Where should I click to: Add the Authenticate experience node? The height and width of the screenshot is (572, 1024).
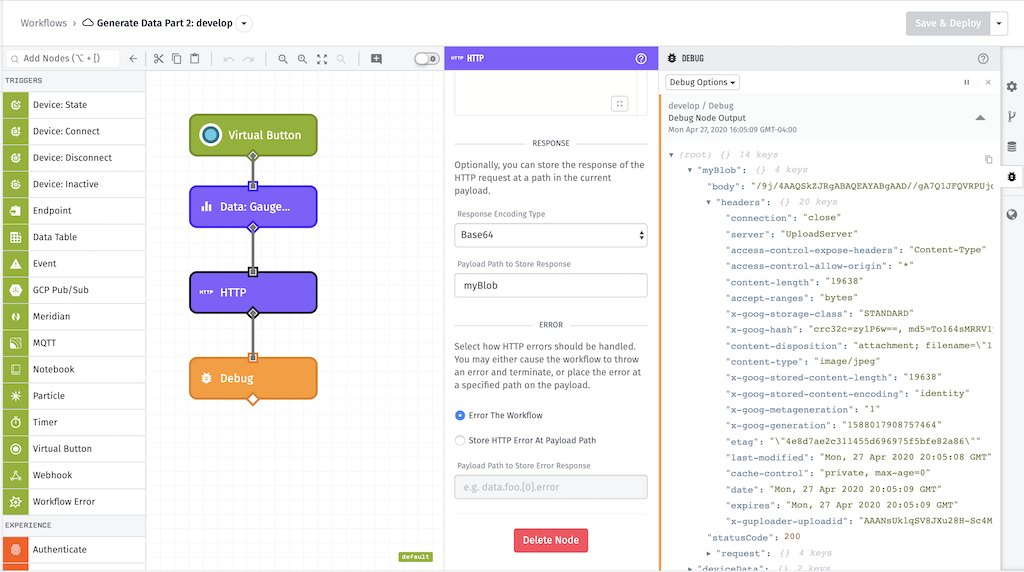tap(74, 550)
